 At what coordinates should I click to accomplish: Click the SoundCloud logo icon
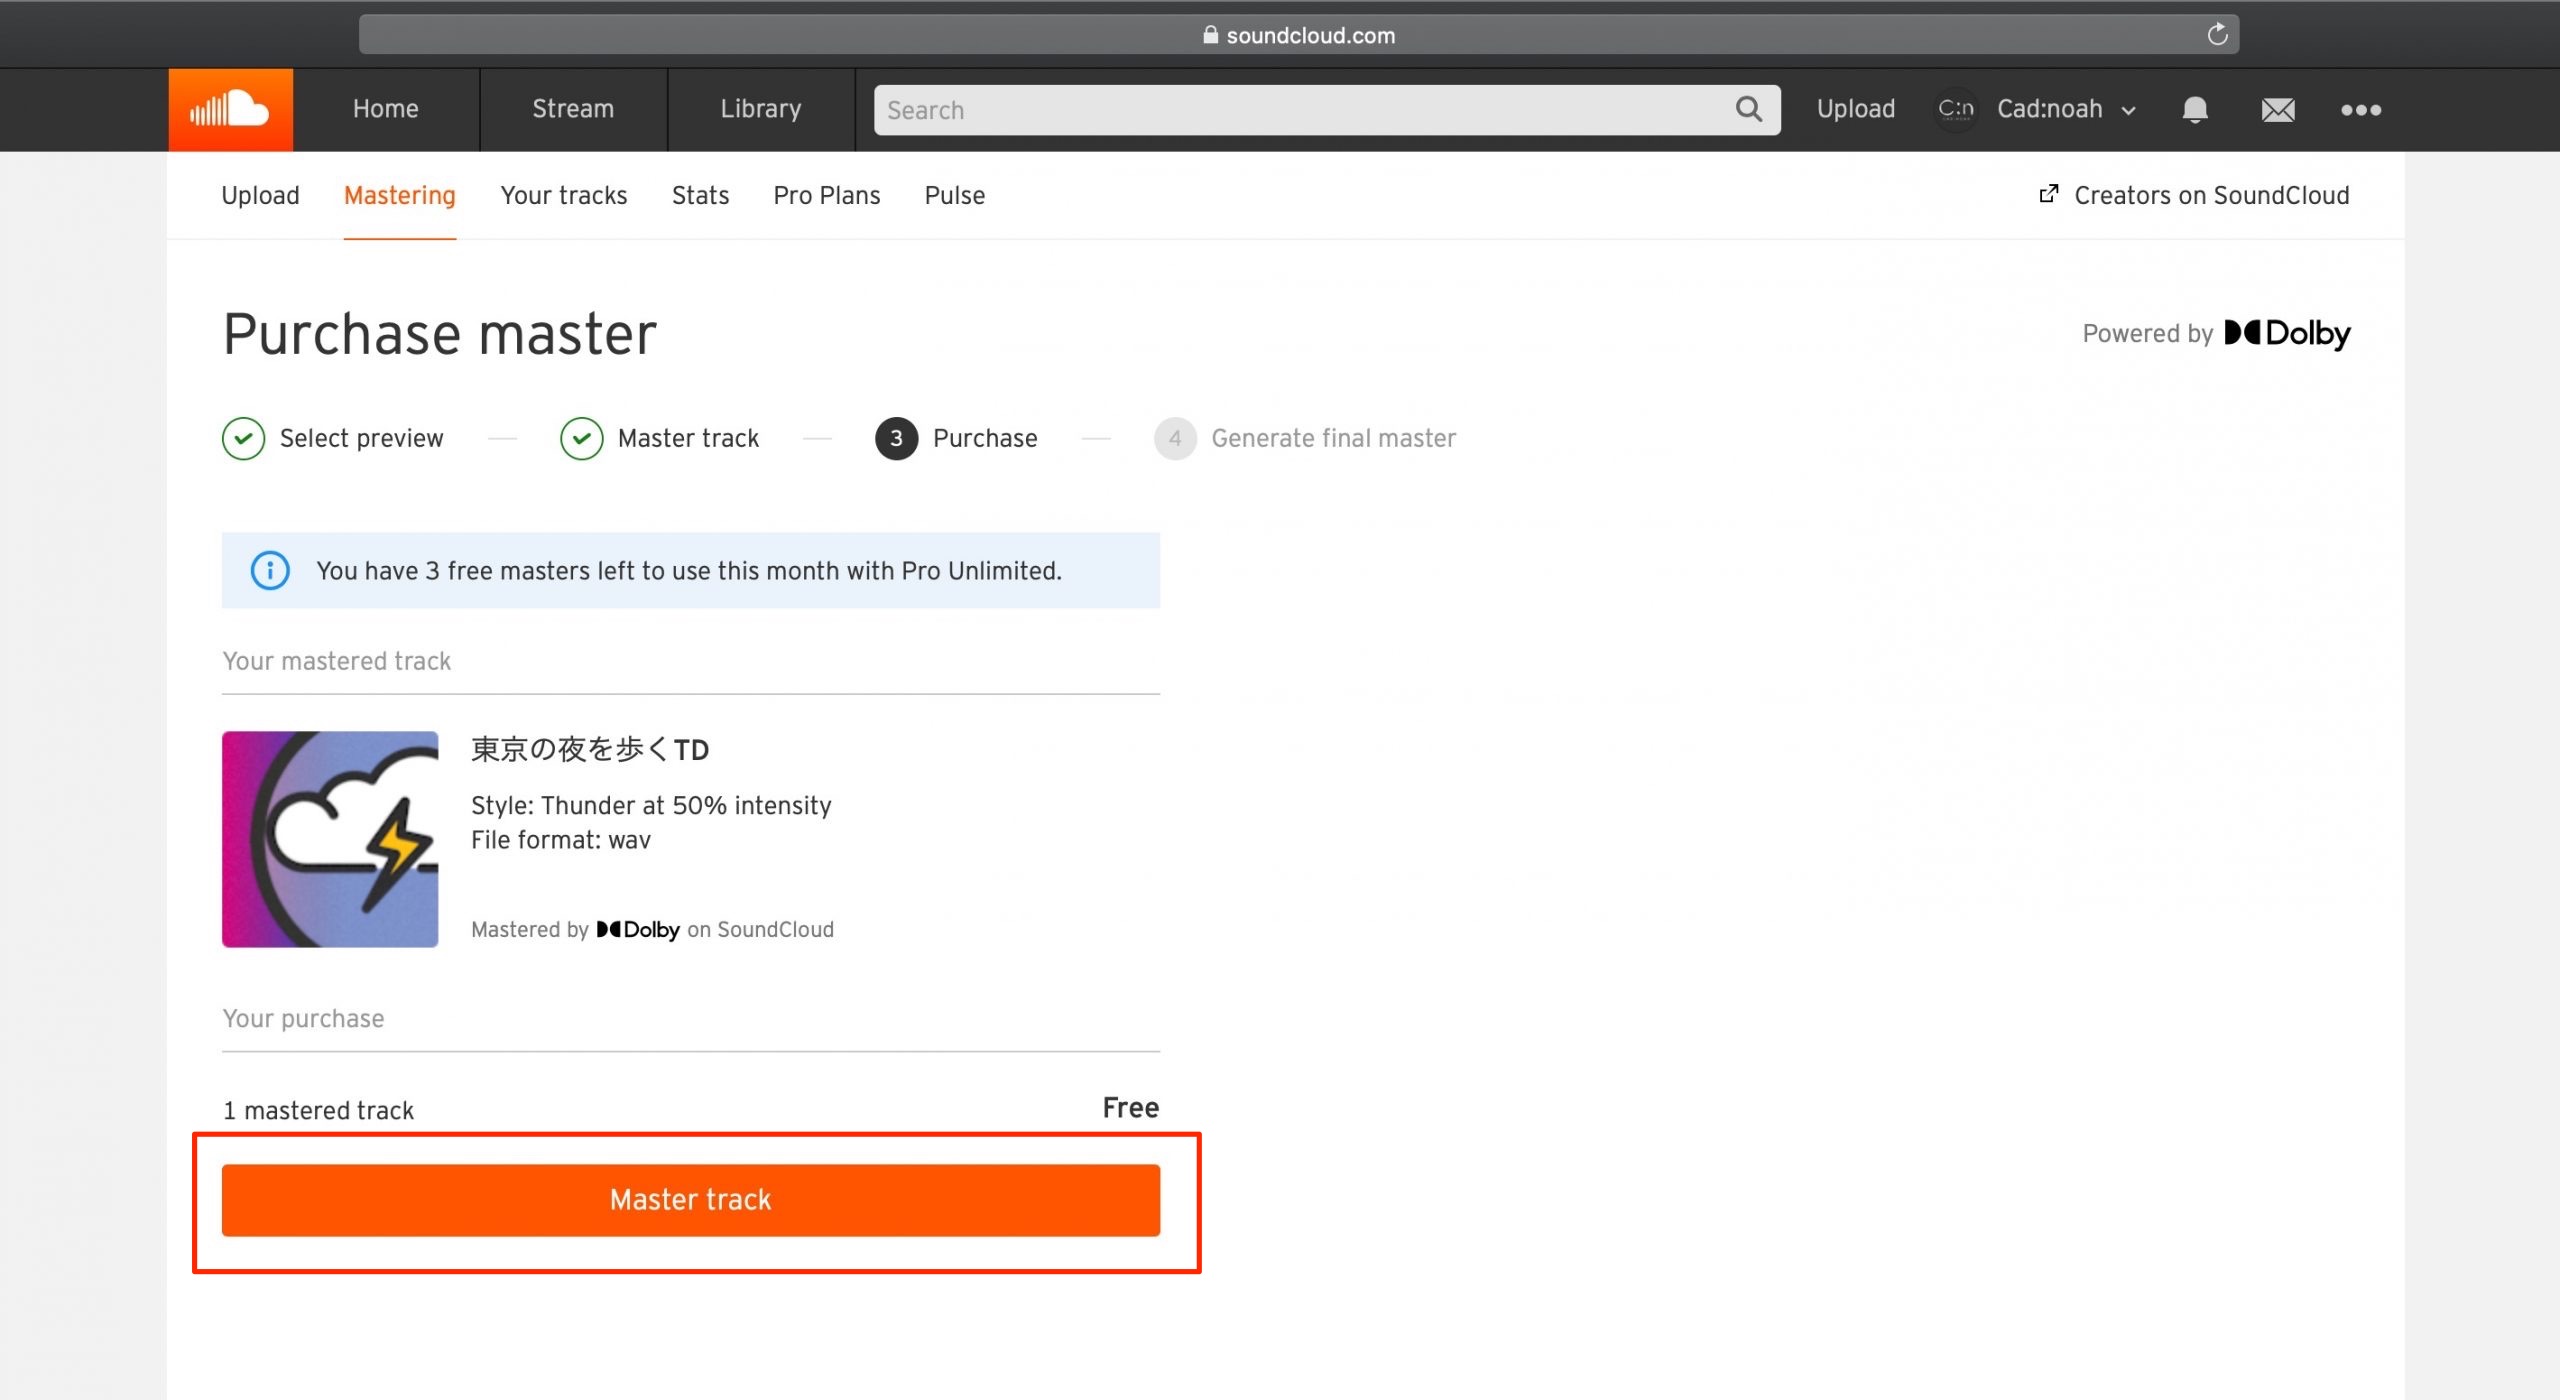(230, 110)
